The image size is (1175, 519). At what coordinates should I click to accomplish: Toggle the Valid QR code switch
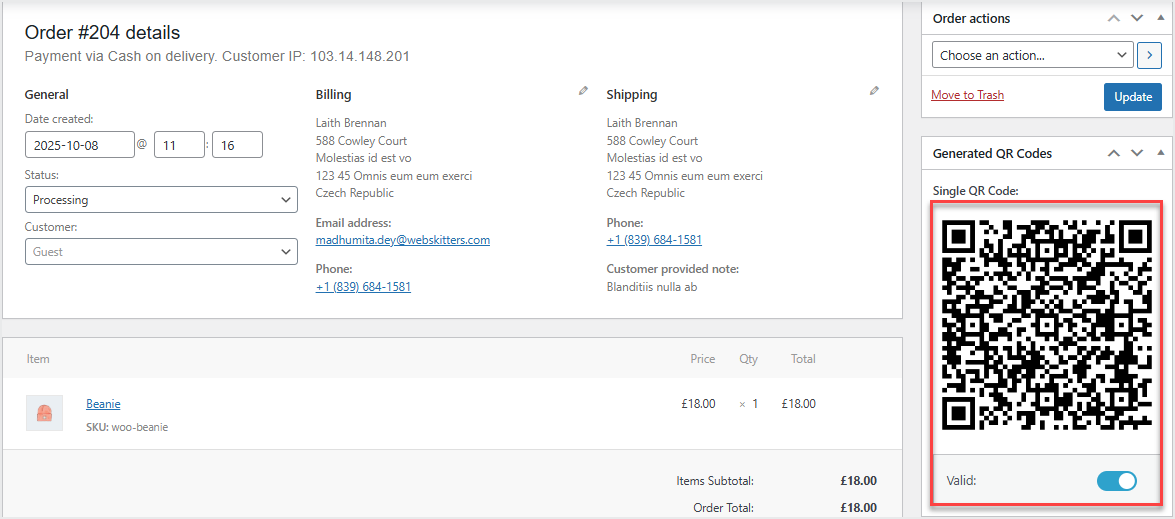[1116, 481]
